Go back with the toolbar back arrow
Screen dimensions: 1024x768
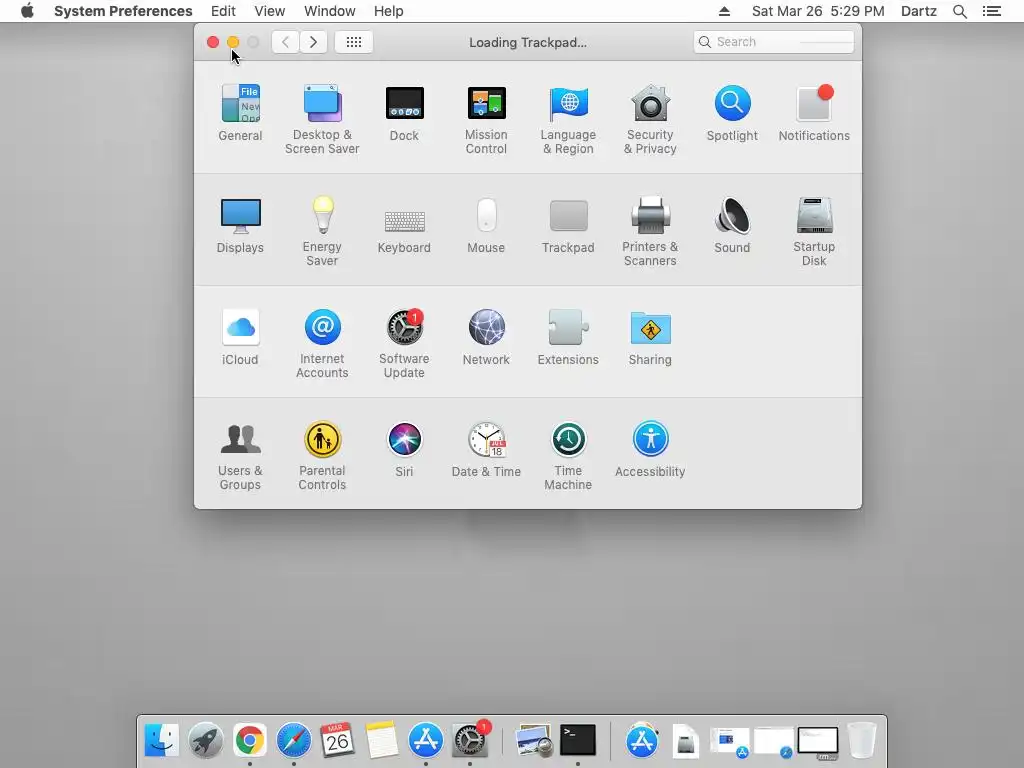click(x=285, y=42)
